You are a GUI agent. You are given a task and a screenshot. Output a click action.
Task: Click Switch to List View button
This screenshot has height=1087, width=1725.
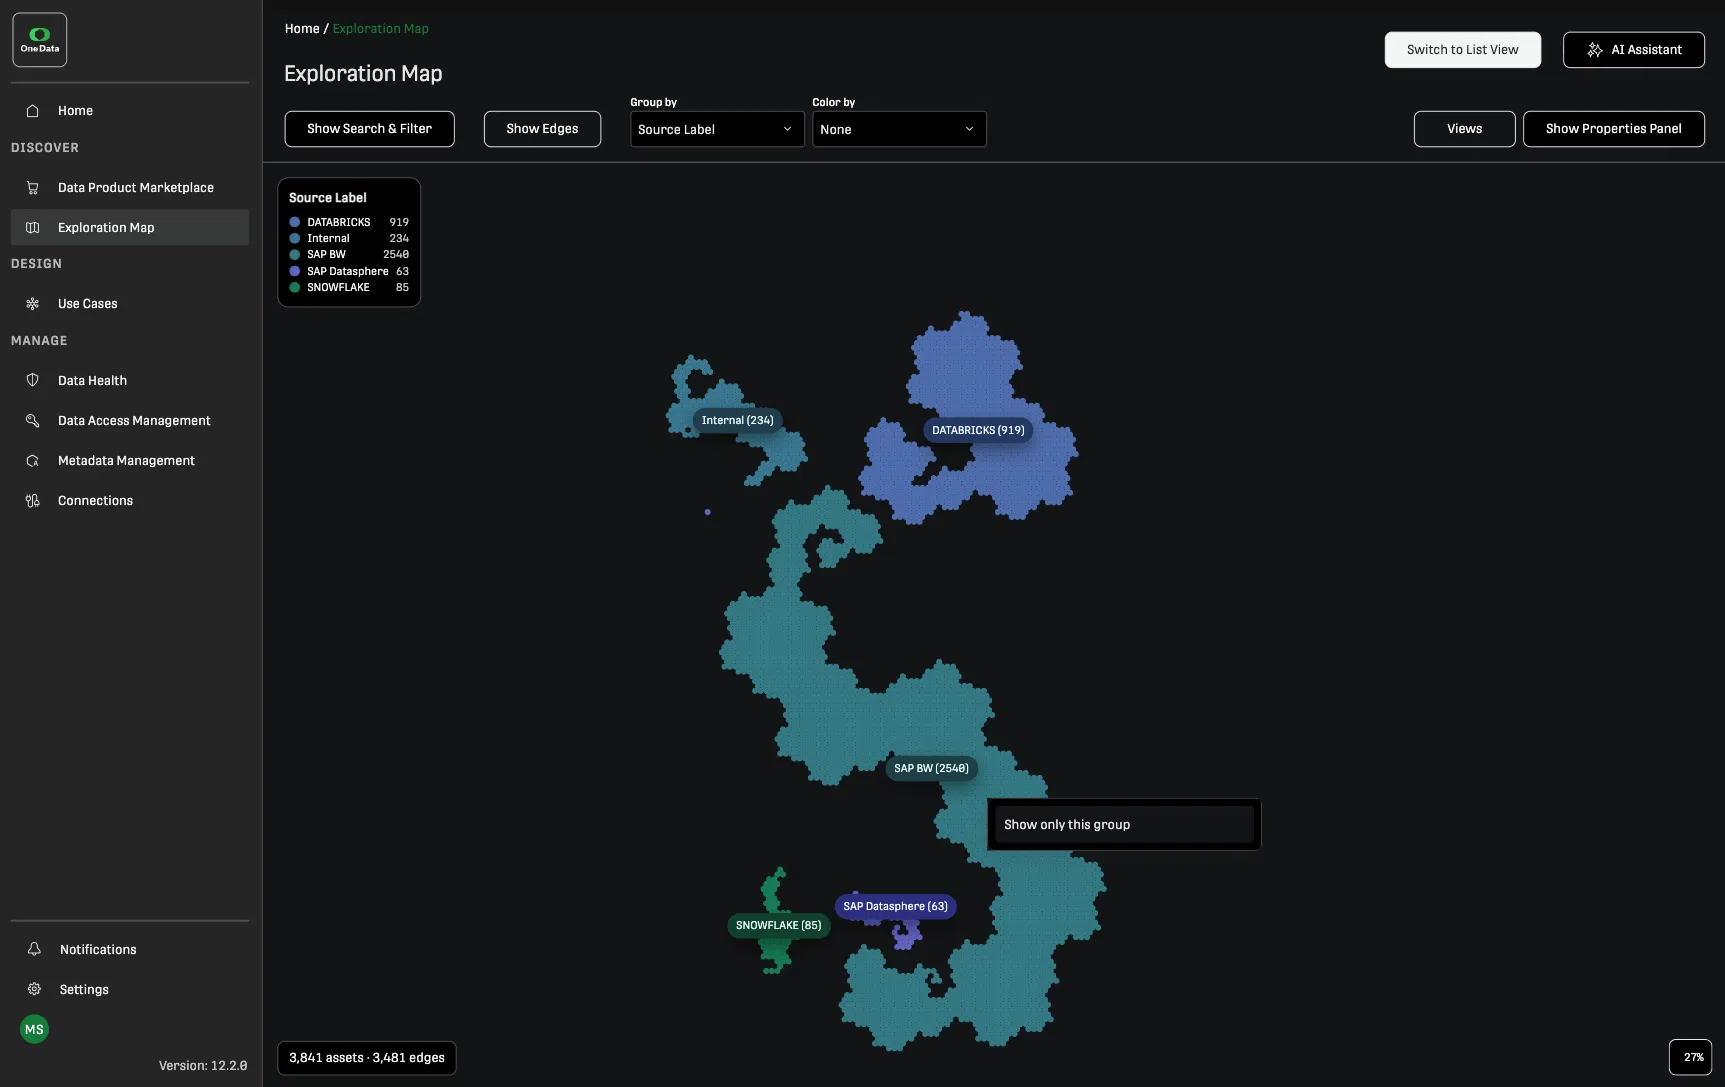point(1462,50)
